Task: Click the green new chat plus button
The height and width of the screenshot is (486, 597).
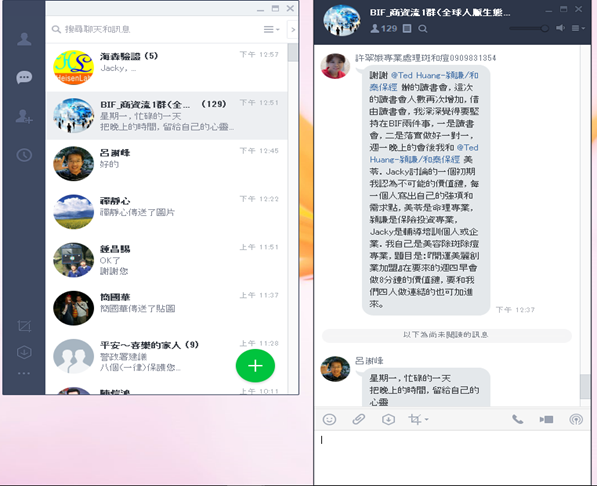Action: click(x=255, y=366)
